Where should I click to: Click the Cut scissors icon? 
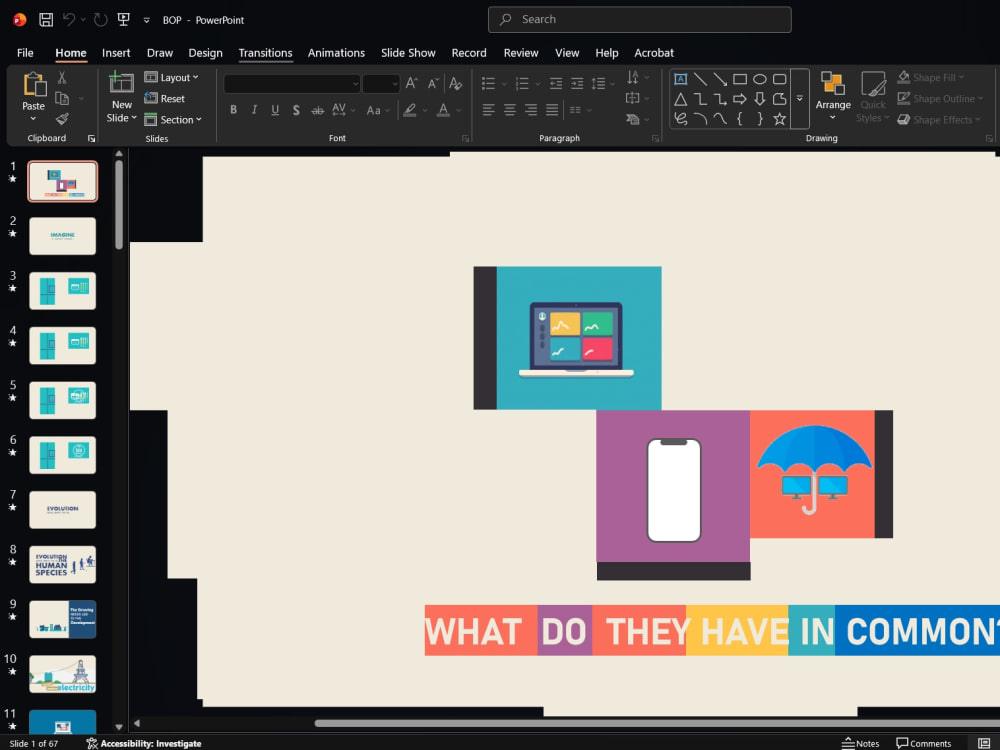click(62, 78)
